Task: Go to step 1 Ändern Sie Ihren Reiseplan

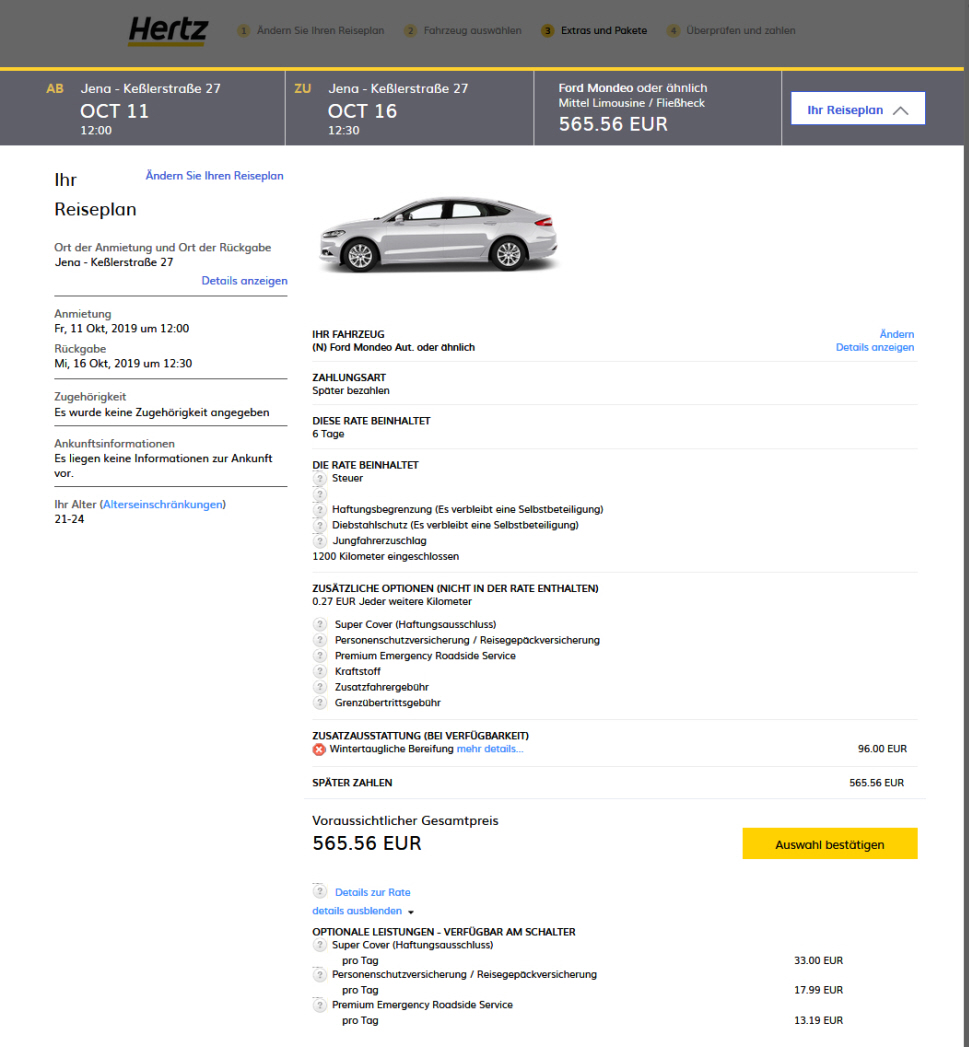Action: [x=310, y=31]
